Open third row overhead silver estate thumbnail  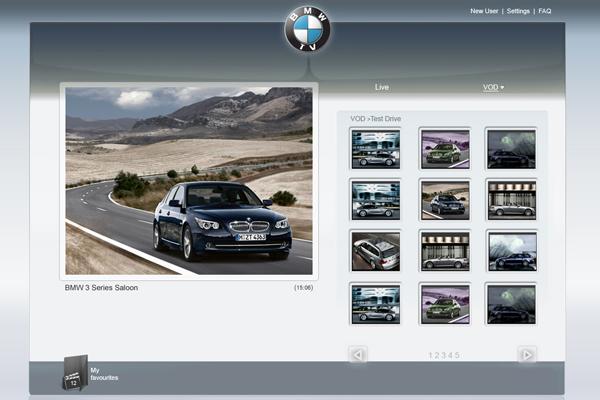pyautogui.click(x=376, y=251)
